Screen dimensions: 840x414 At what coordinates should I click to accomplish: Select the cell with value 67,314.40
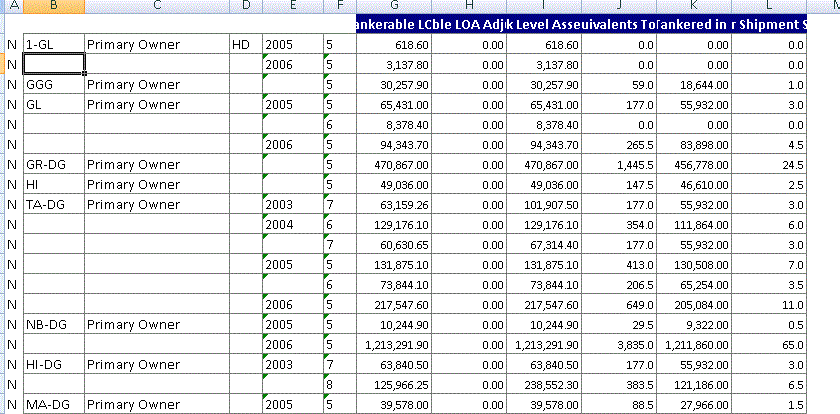[544, 244]
